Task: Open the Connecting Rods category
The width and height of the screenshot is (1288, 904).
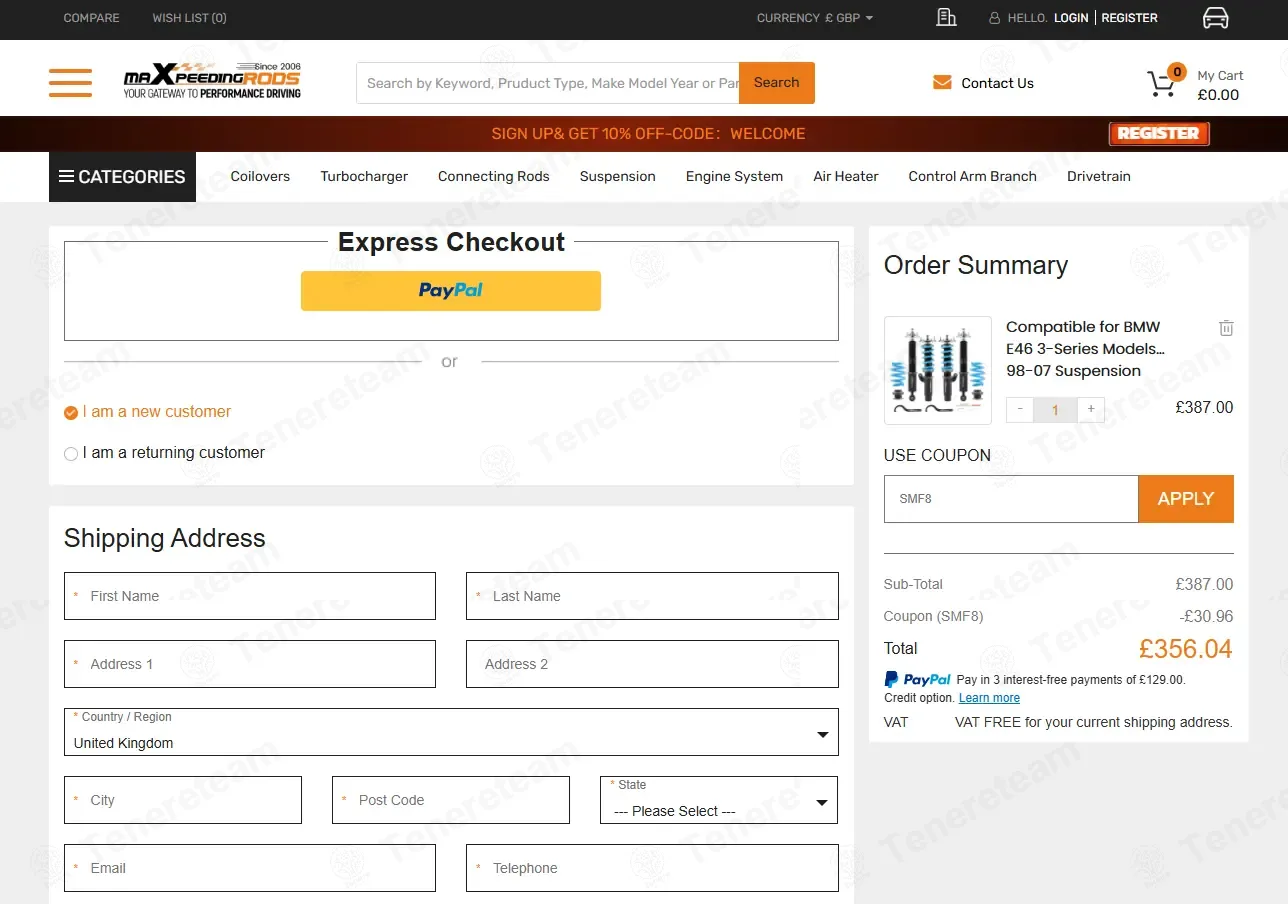Action: pos(494,176)
